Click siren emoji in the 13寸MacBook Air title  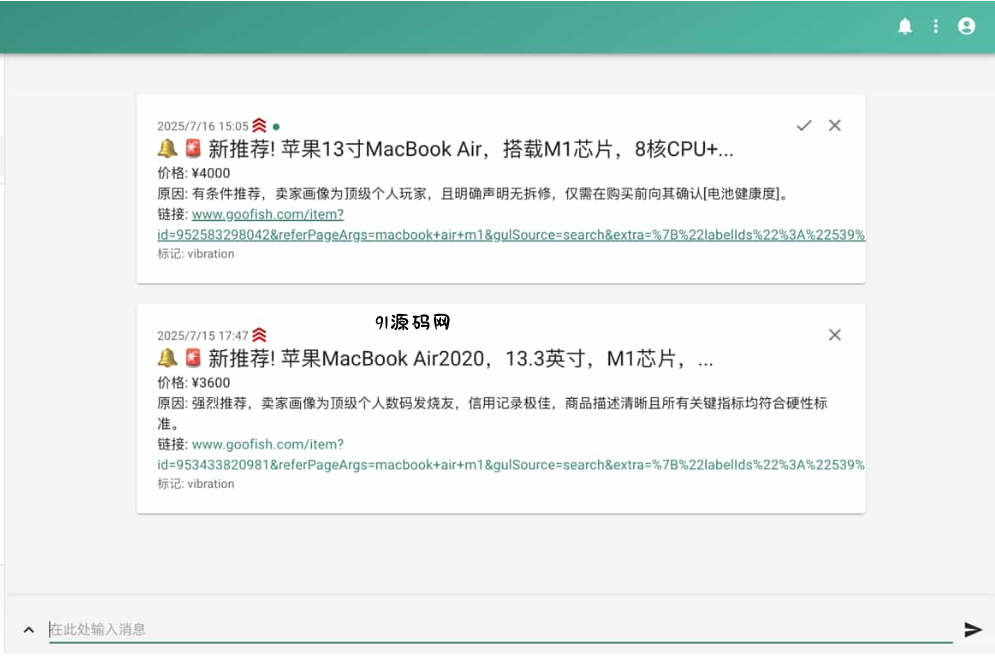pyautogui.click(x=193, y=148)
